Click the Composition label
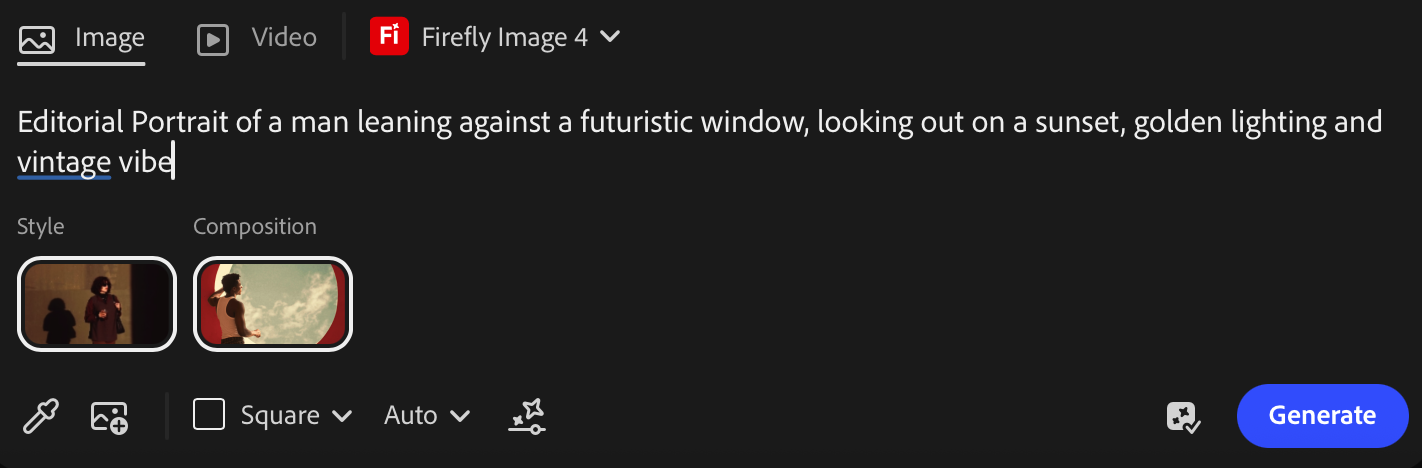 (x=255, y=227)
